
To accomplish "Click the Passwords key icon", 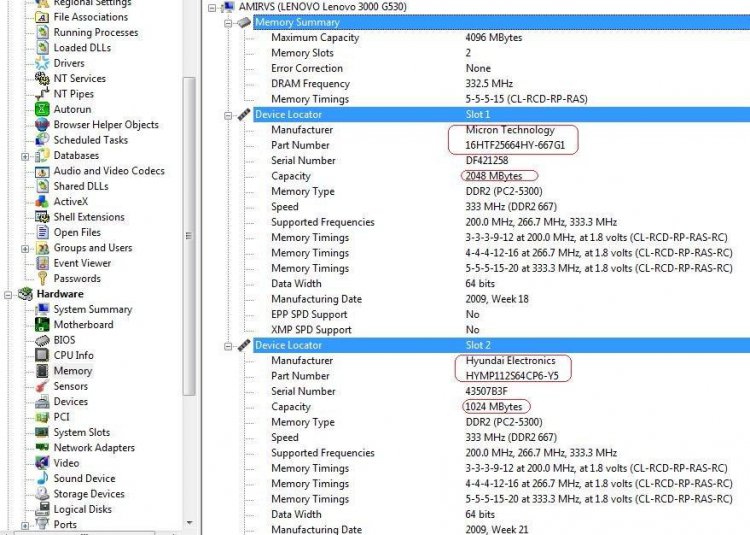I will coord(42,278).
